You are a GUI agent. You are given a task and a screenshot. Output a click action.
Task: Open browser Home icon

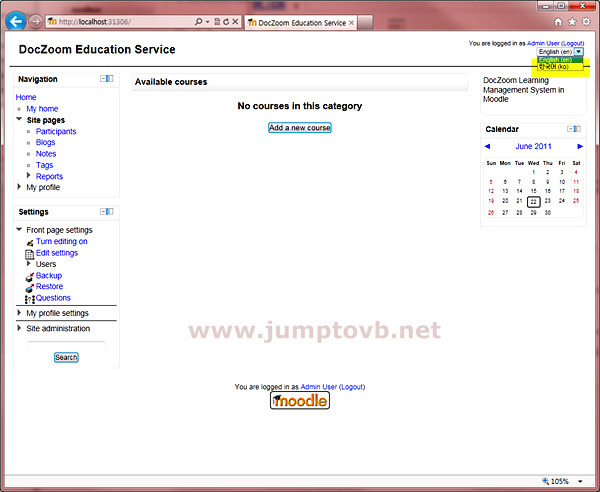point(558,22)
